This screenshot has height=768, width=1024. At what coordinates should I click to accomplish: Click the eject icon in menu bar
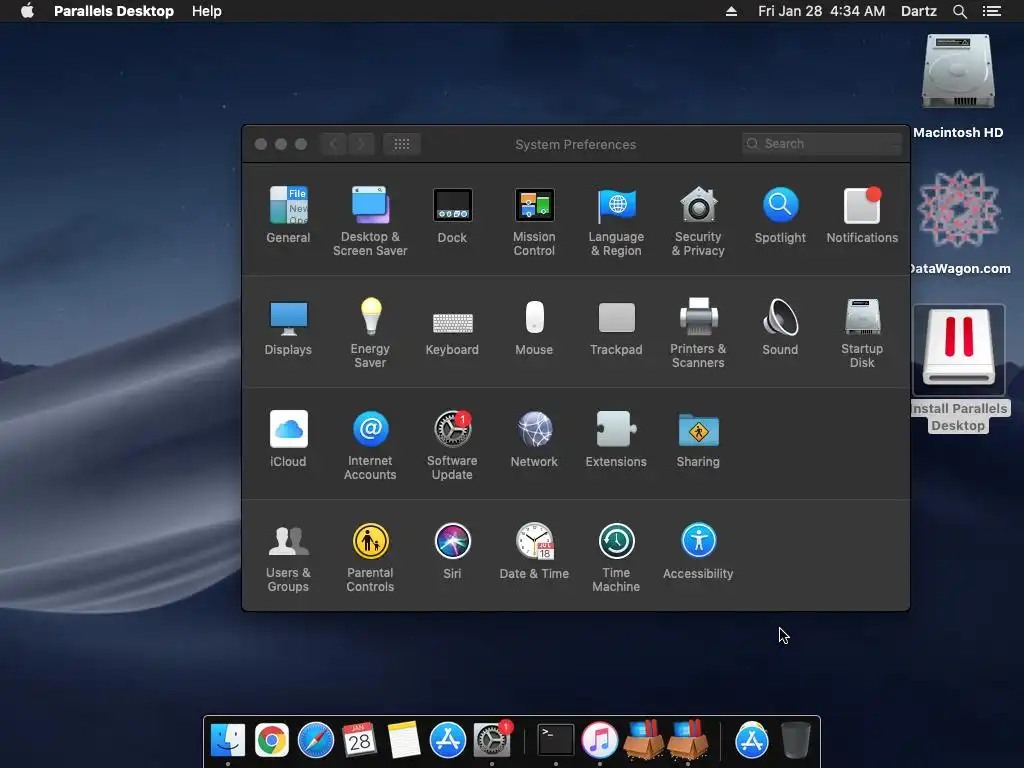point(731,11)
